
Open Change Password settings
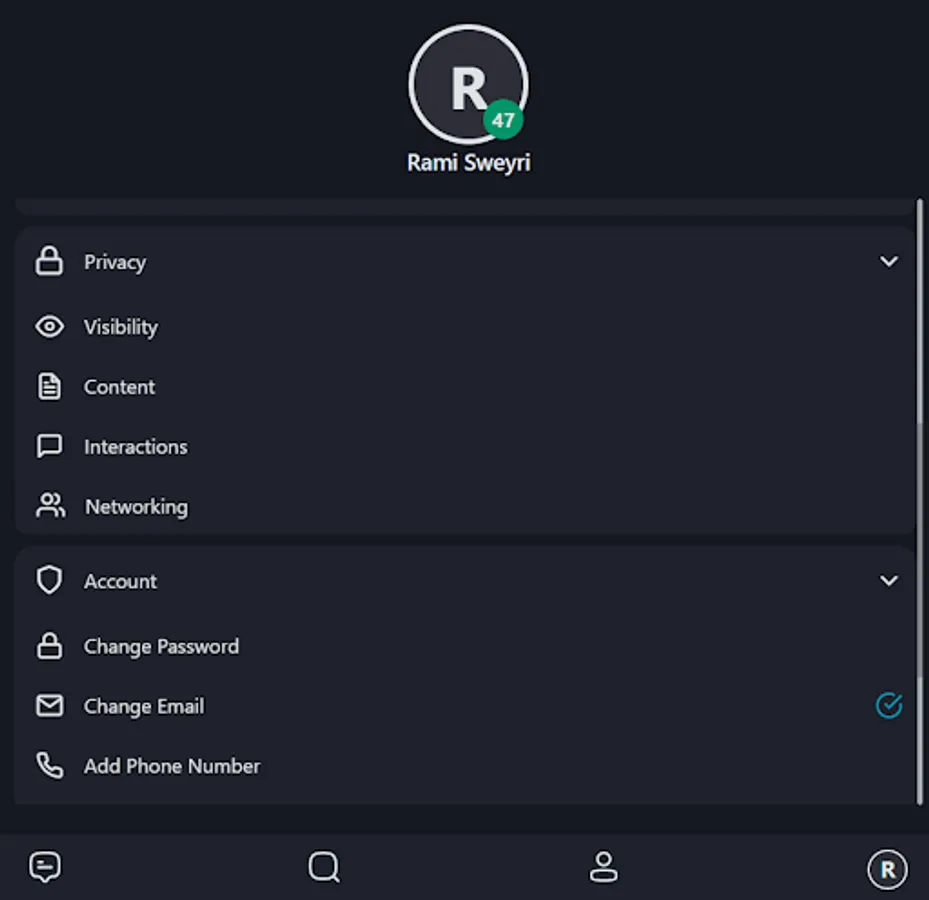(x=161, y=646)
